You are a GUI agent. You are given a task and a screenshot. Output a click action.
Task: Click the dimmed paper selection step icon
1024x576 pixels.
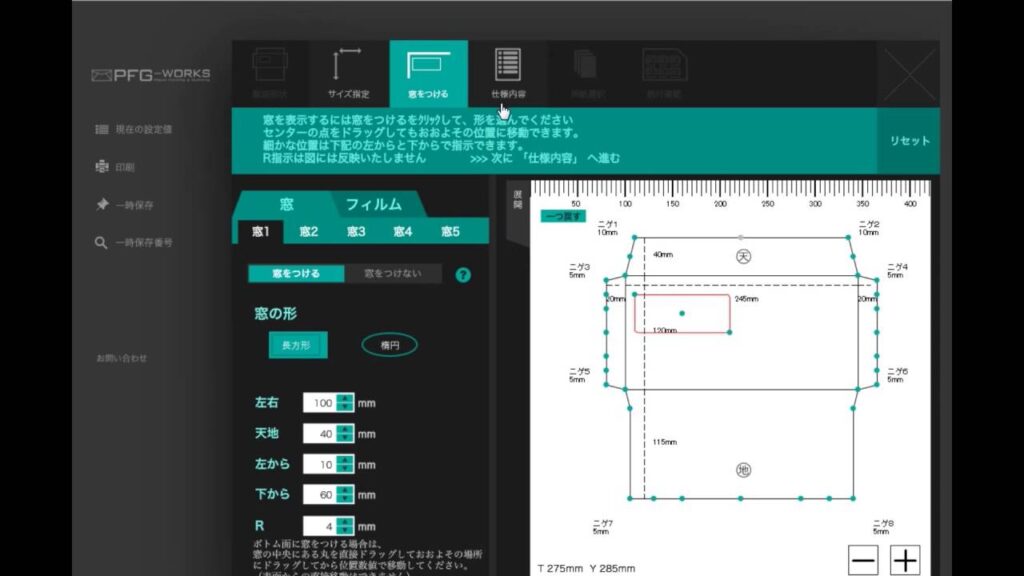point(586,72)
